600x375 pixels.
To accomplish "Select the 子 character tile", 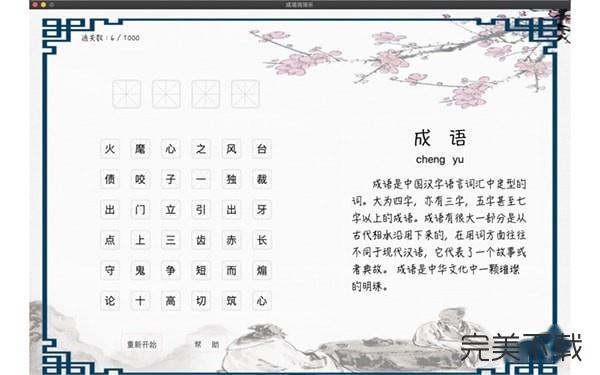I will [171, 179].
